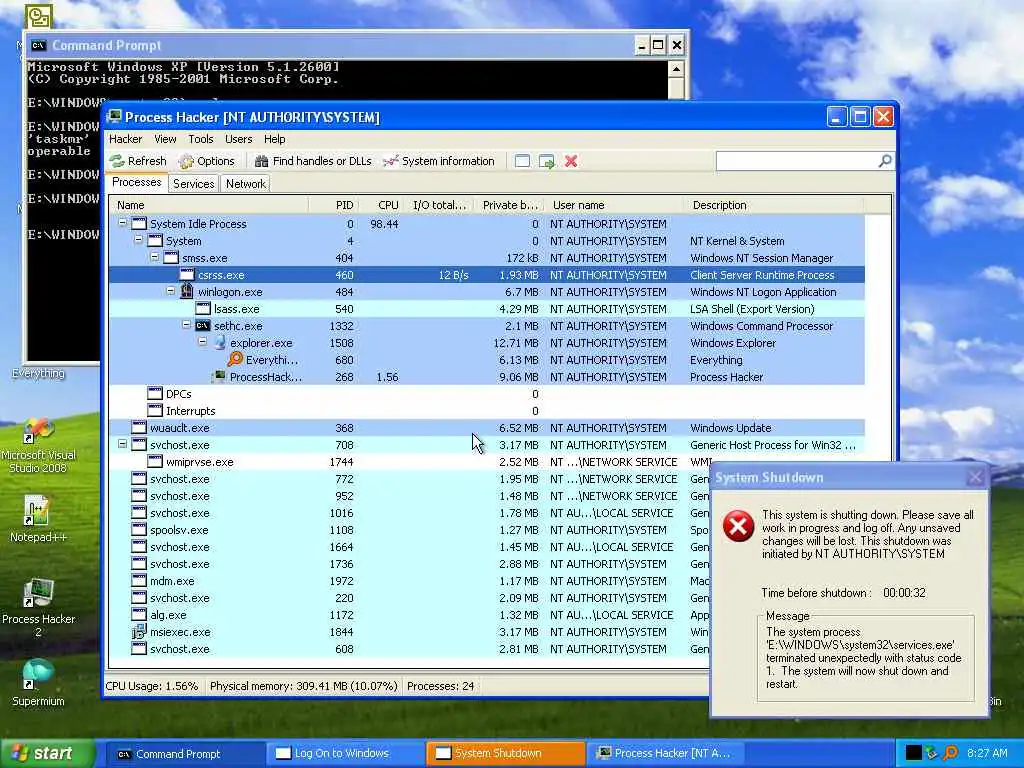Click Processes: 24 status bar entry

[441, 686]
